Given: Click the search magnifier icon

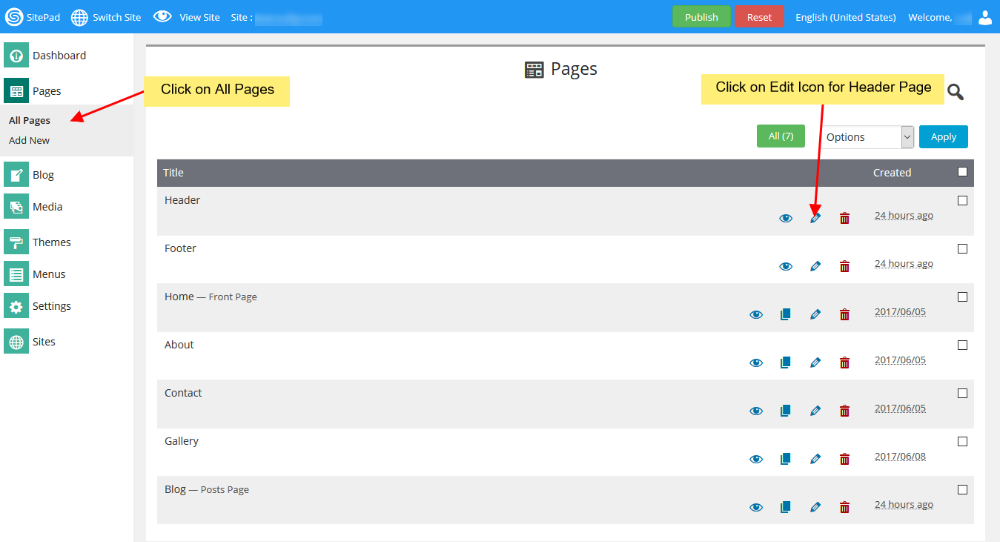Looking at the screenshot, I should [955, 92].
